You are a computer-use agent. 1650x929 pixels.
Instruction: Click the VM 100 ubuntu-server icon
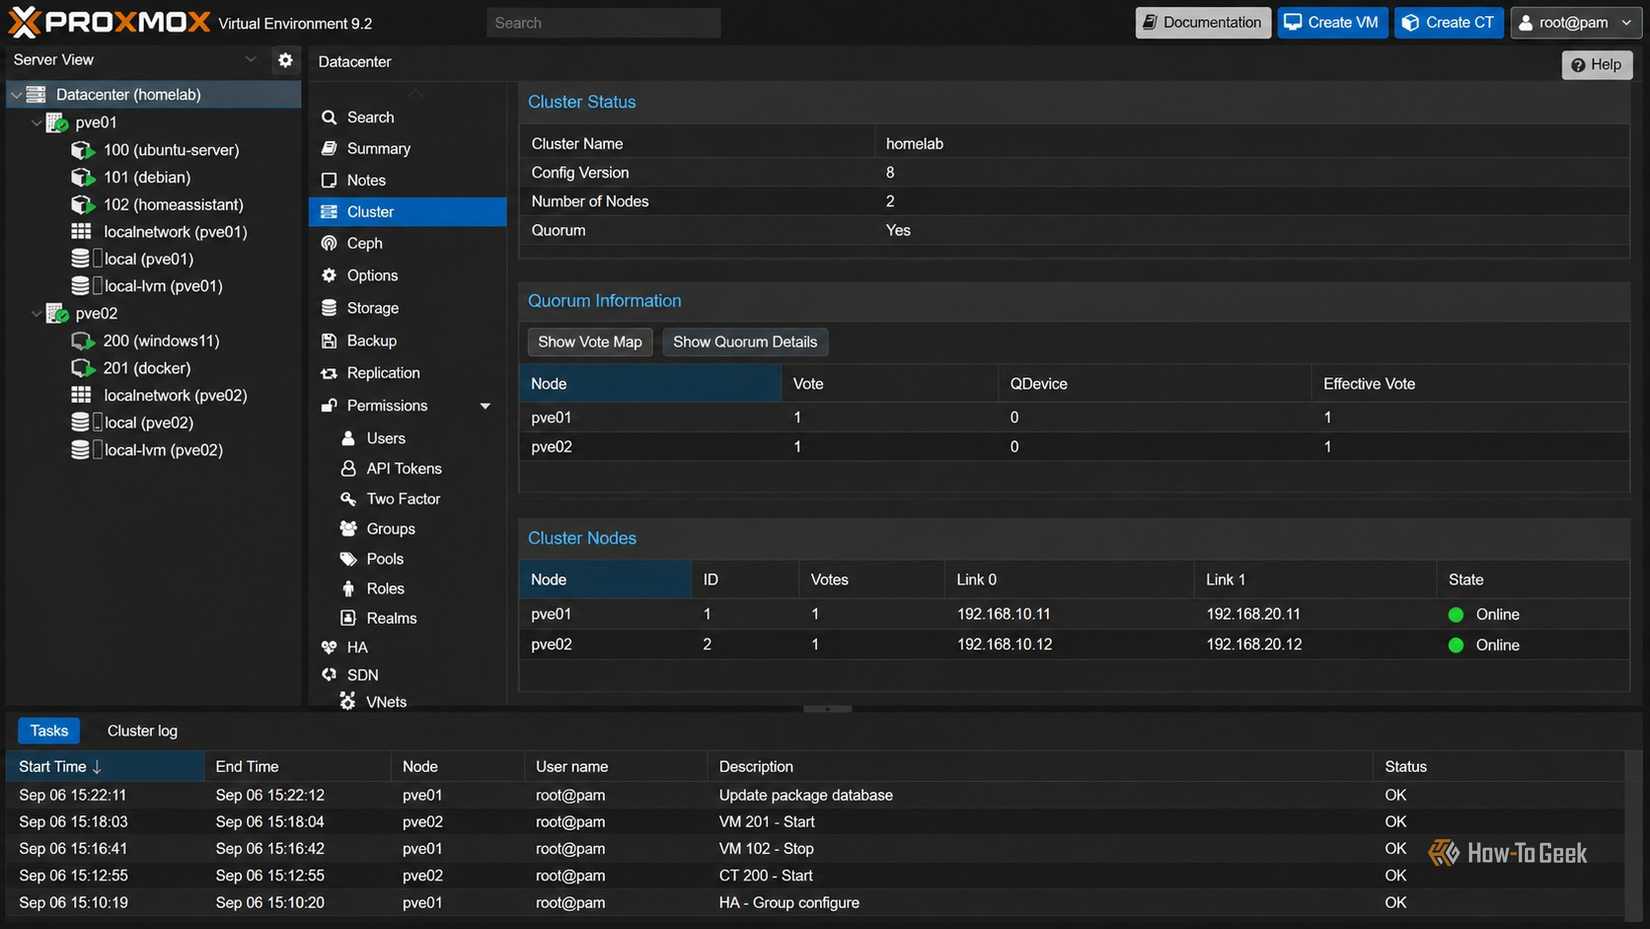(82, 150)
